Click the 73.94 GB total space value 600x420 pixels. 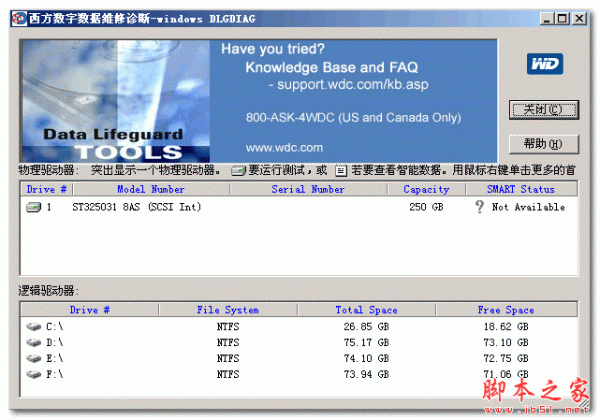366,374
